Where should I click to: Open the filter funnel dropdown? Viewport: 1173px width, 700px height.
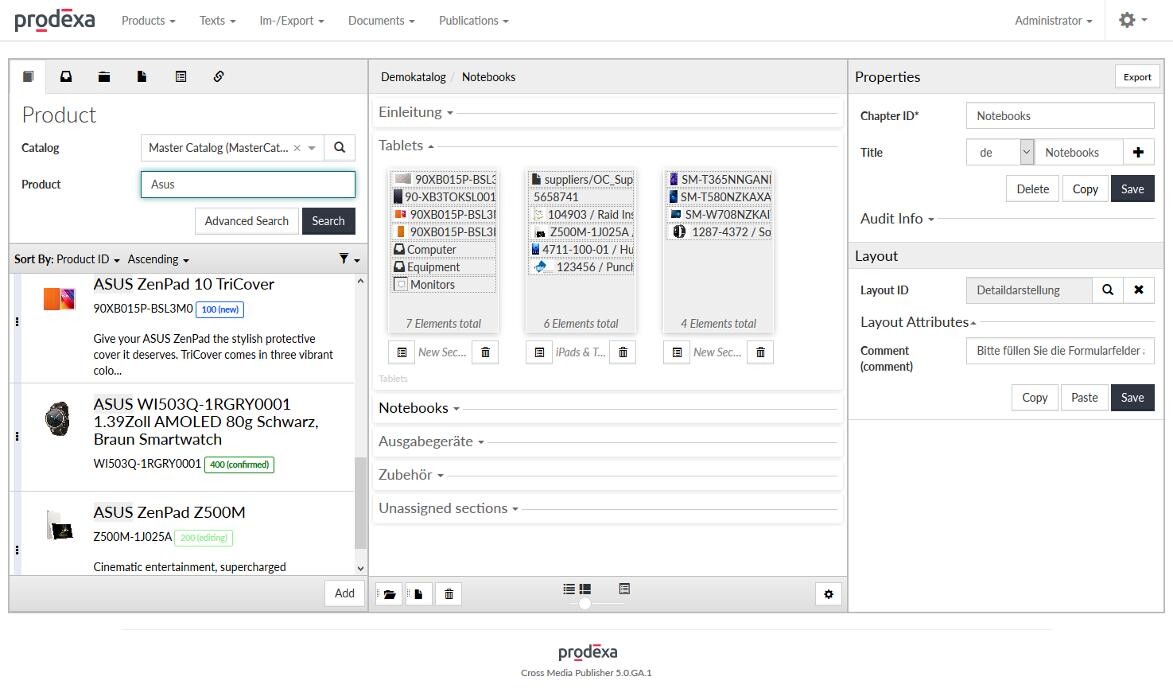pos(348,259)
